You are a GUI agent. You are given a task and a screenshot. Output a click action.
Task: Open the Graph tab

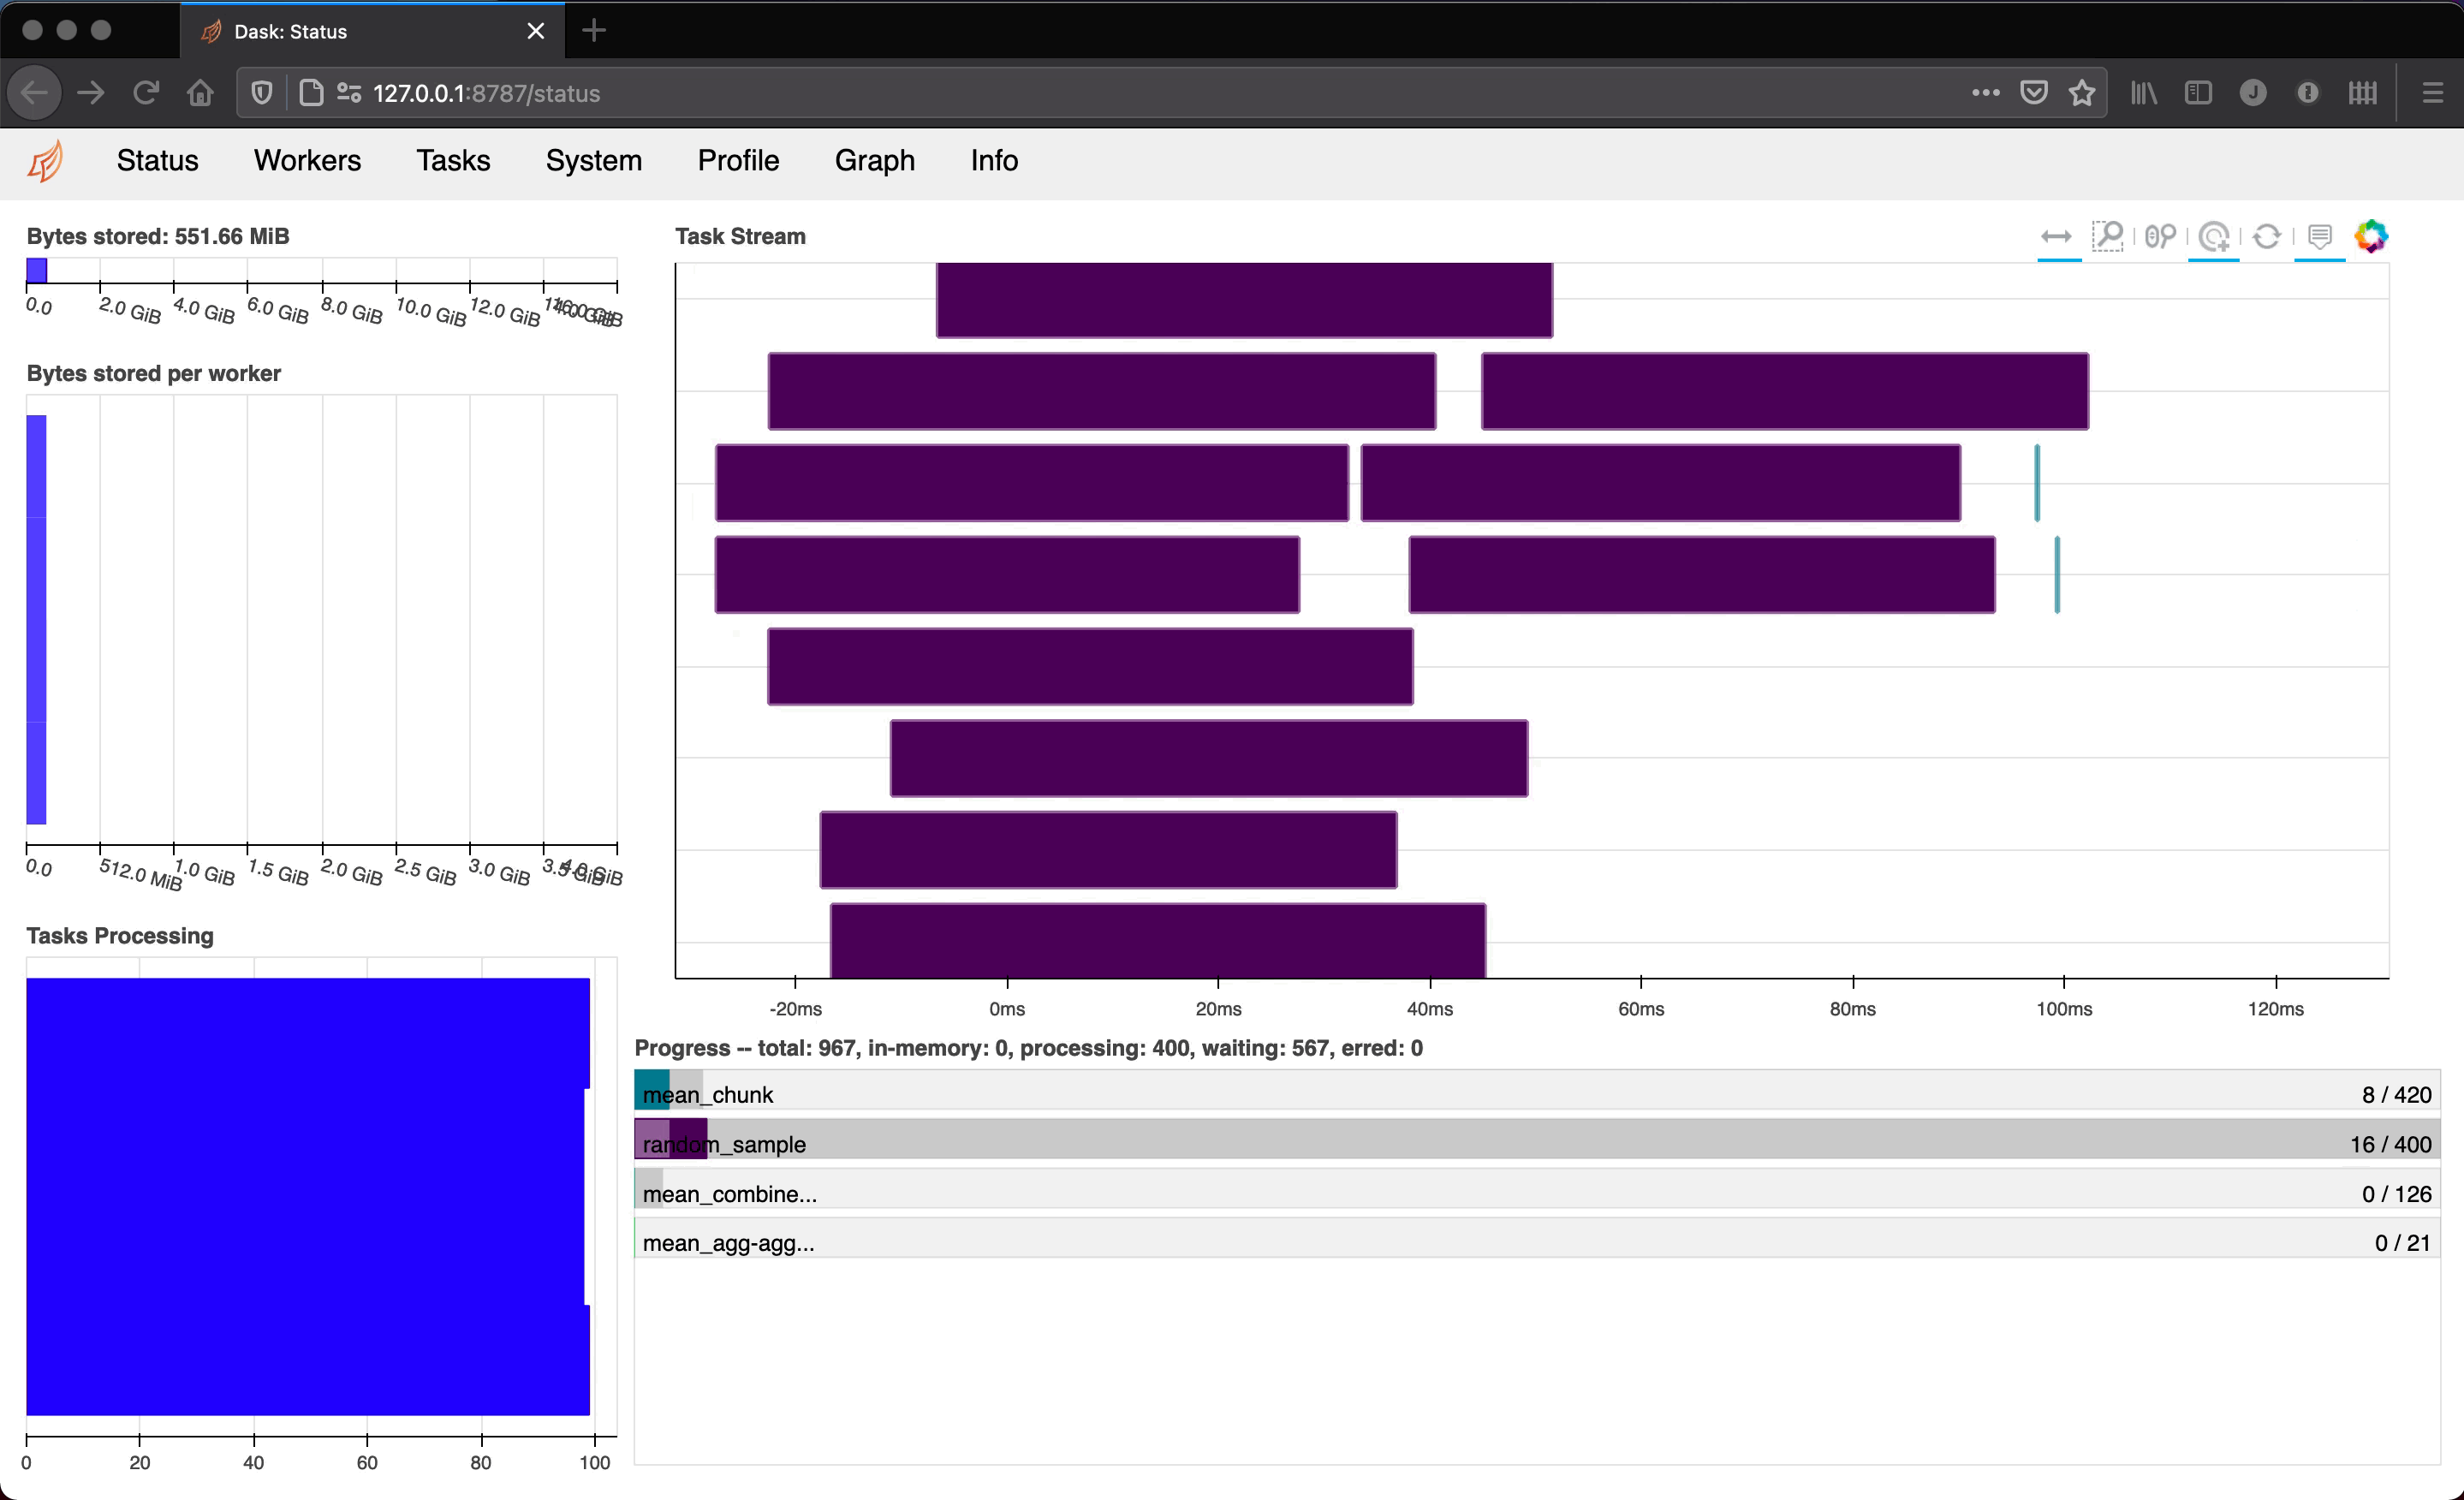875,162
